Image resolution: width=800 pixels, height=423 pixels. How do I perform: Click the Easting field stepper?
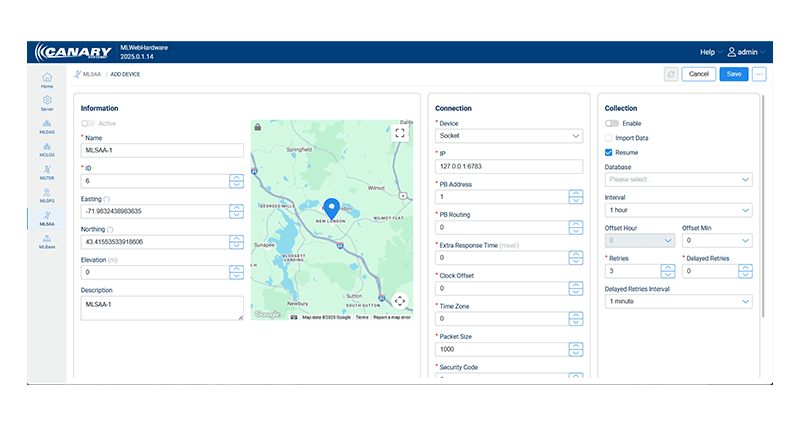point(236,211)
